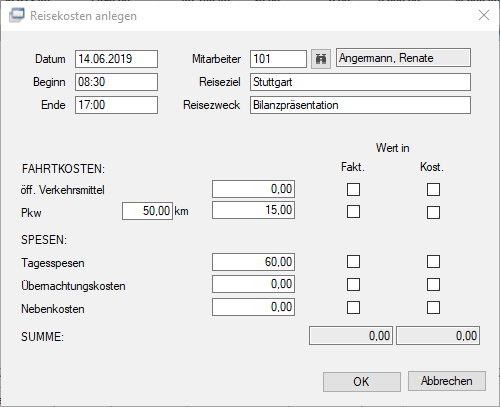Toggle Fakt. checkbox for Übernachtungskosten

coord(353,285)
